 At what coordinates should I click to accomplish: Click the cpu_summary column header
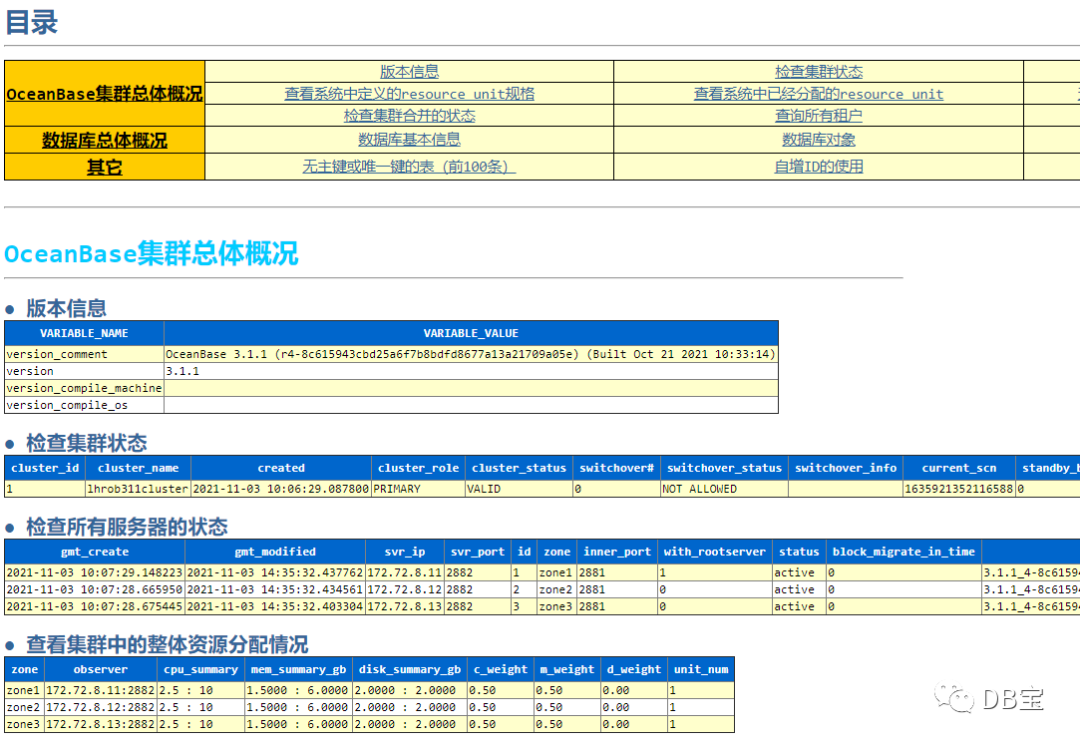pyautogui.click(x=201, y=669)
